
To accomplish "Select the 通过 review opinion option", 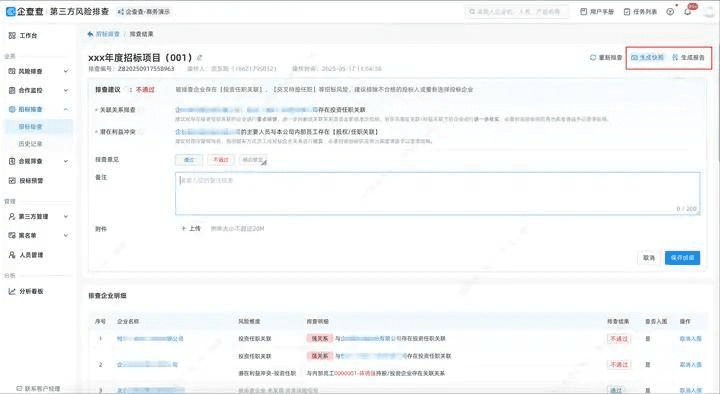I will [x=189, y=160].
